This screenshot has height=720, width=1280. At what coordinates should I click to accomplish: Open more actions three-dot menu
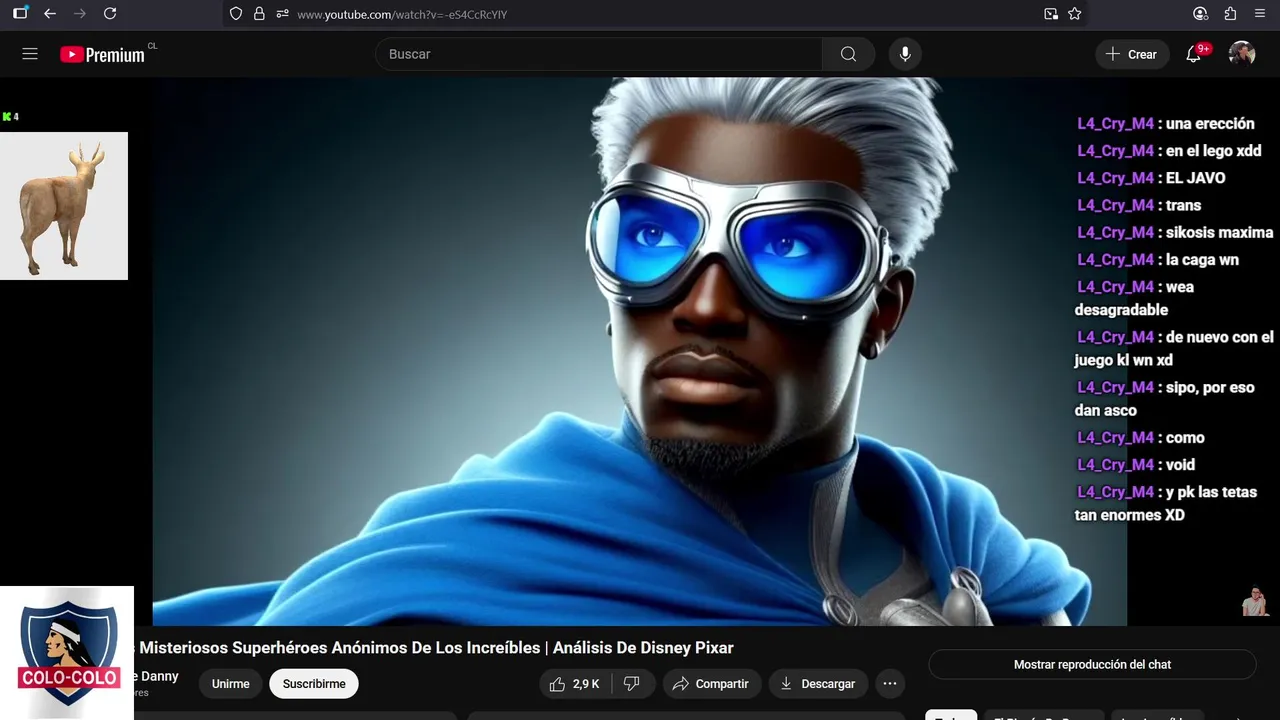tap(890, 684)
